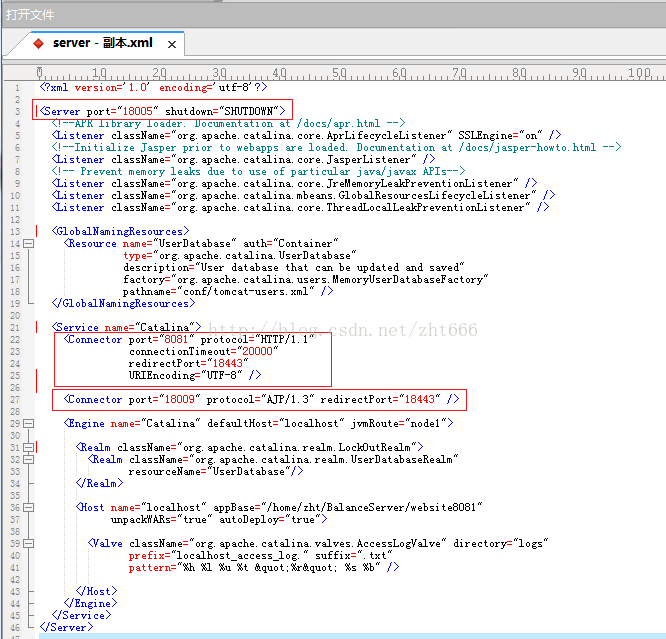Click defaultHost value "localhost" on line 29

point(311,423)
